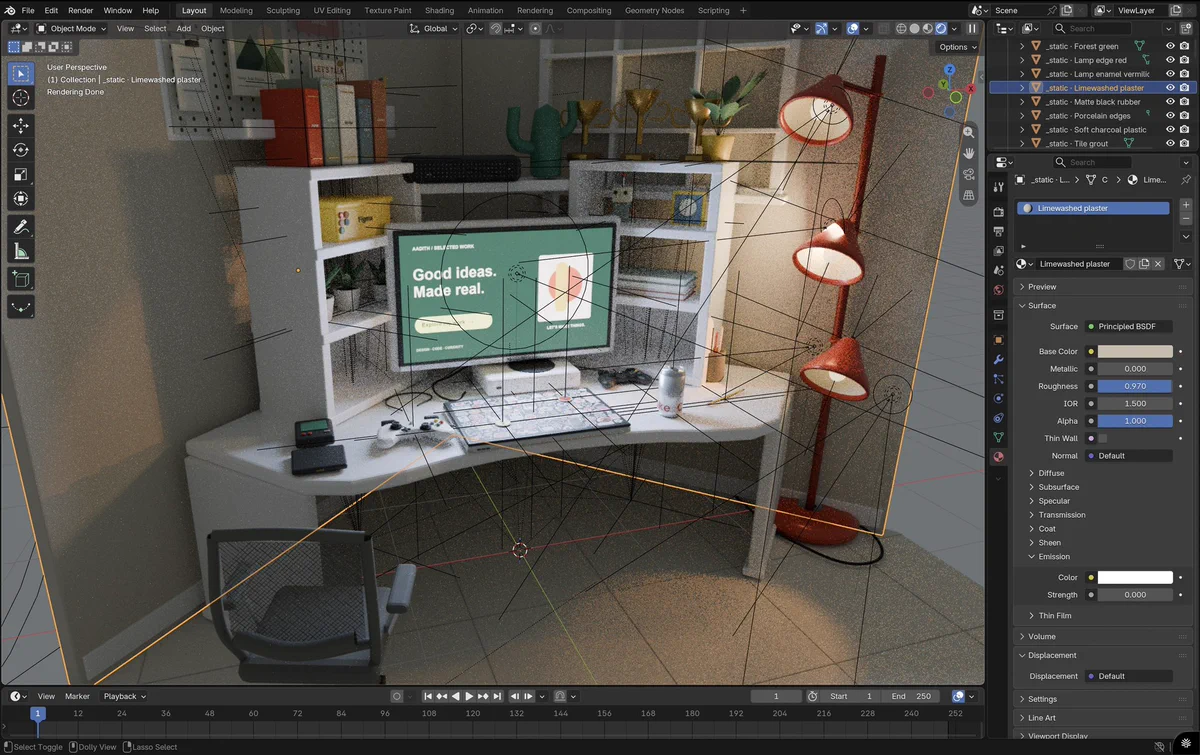This screenshot has width=1200, height=755.
Task: Activate the Move tool
Action: [x=21, y=125]
